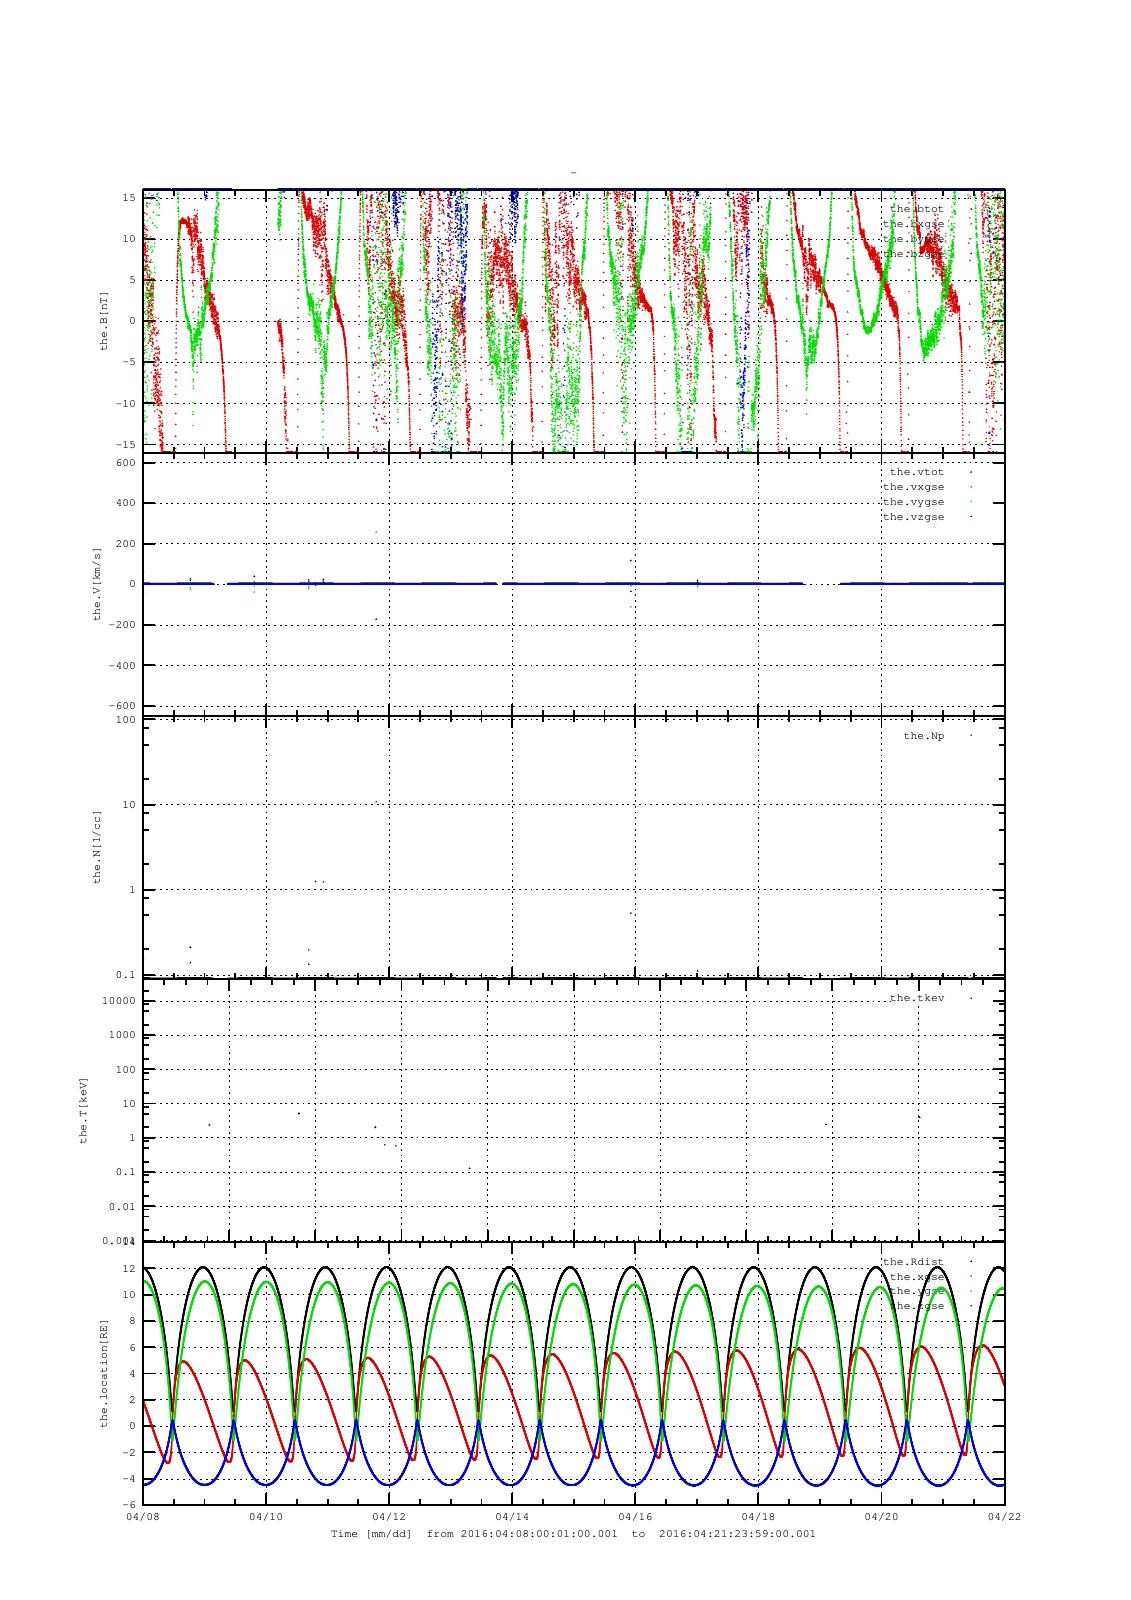Select the the.vtot legend label
Viewport: 1131px width, 1600px height.
pos(916,472)
